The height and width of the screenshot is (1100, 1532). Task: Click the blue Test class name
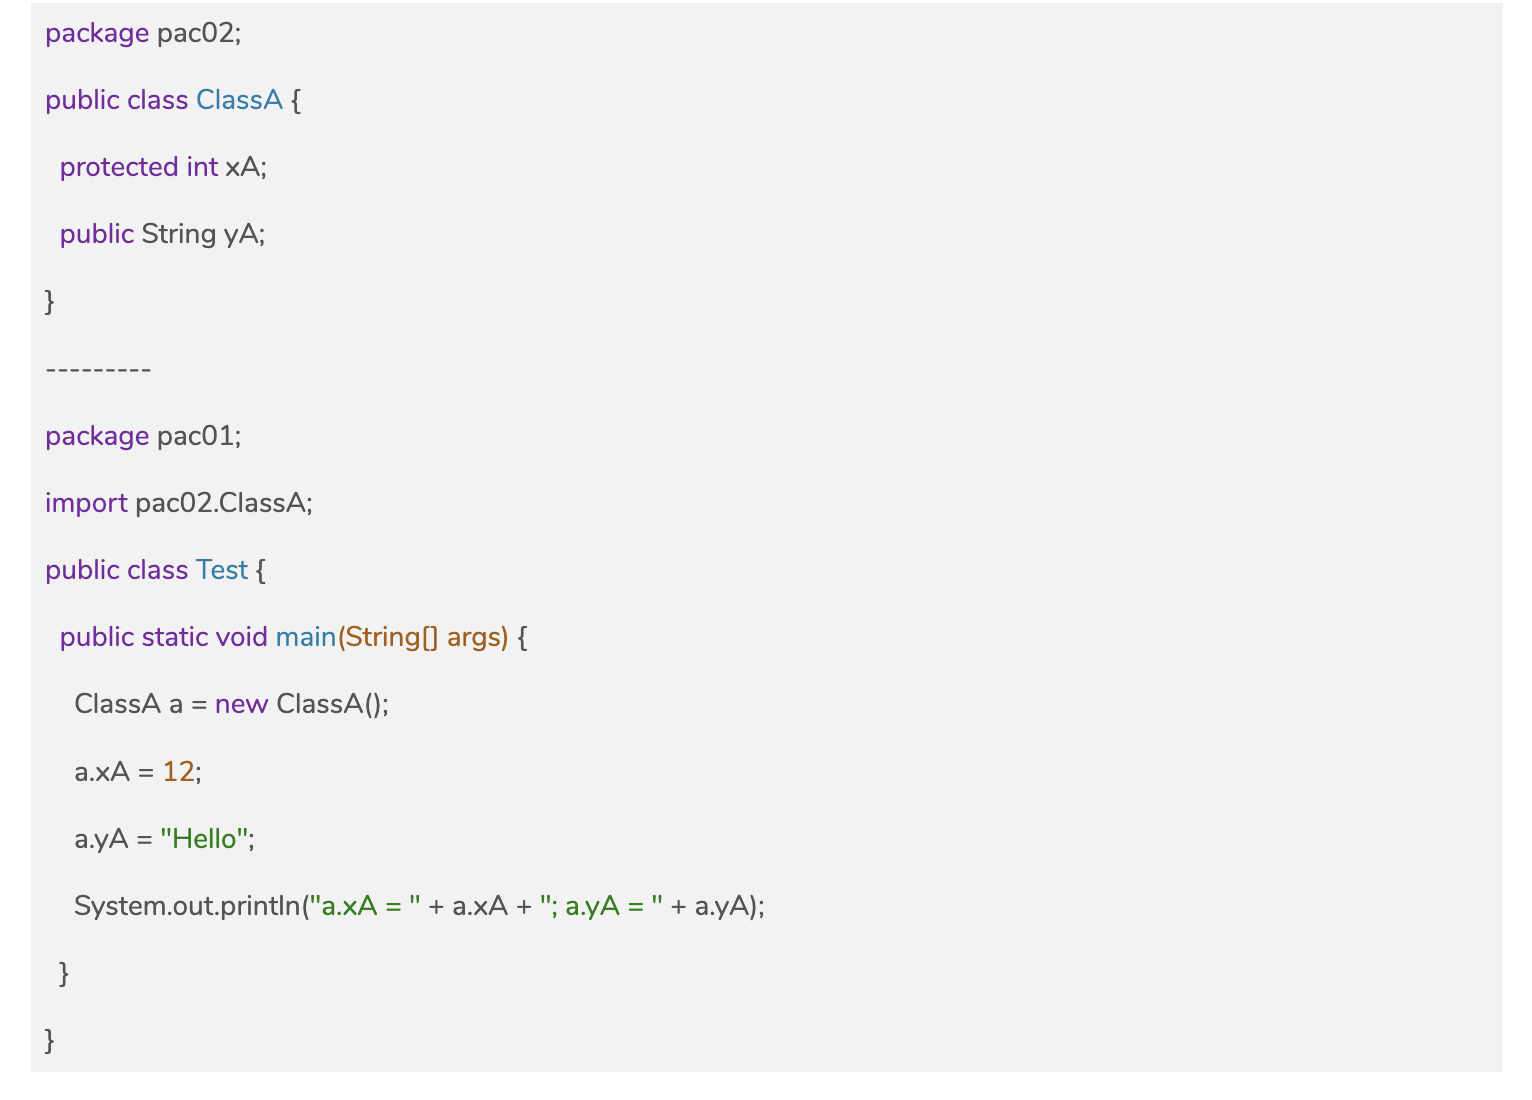point(221,570)
